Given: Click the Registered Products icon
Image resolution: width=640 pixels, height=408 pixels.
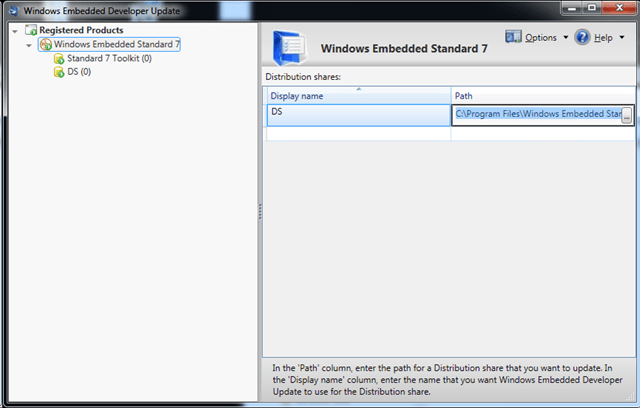Looking at the screenshot, I should coord(31,30).
